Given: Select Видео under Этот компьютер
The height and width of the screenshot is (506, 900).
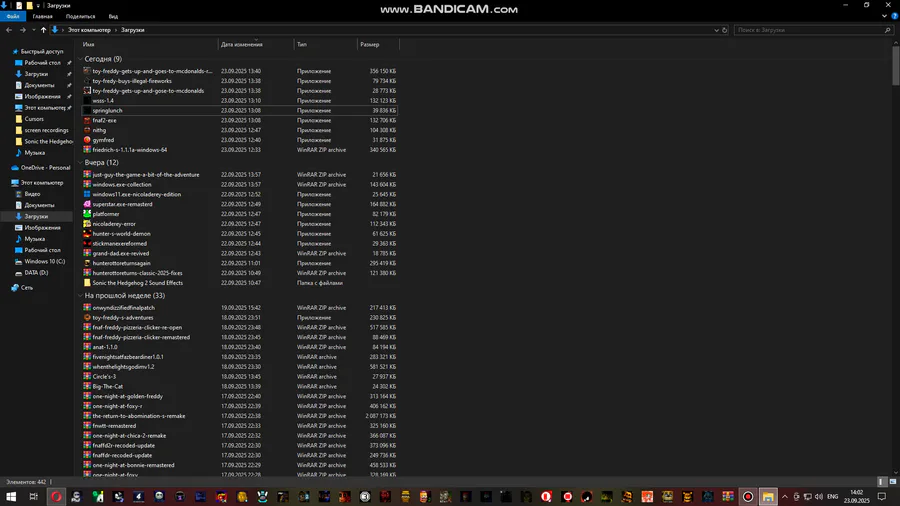Looking at the screenshot, I should (x=32, y=194).
